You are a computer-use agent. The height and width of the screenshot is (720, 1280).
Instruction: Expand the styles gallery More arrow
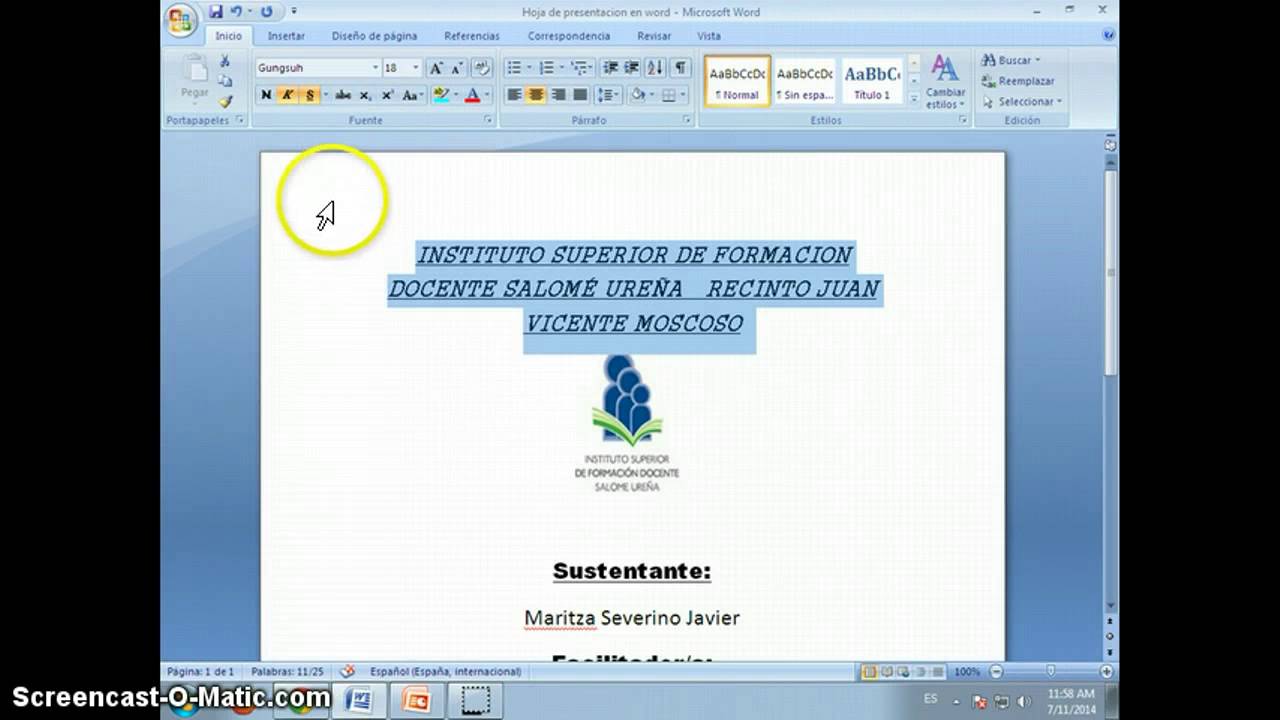tap(912, 99)
